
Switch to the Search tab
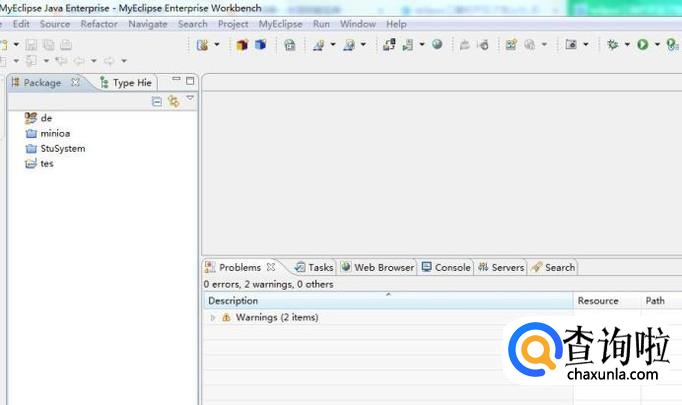click(554, 267)
